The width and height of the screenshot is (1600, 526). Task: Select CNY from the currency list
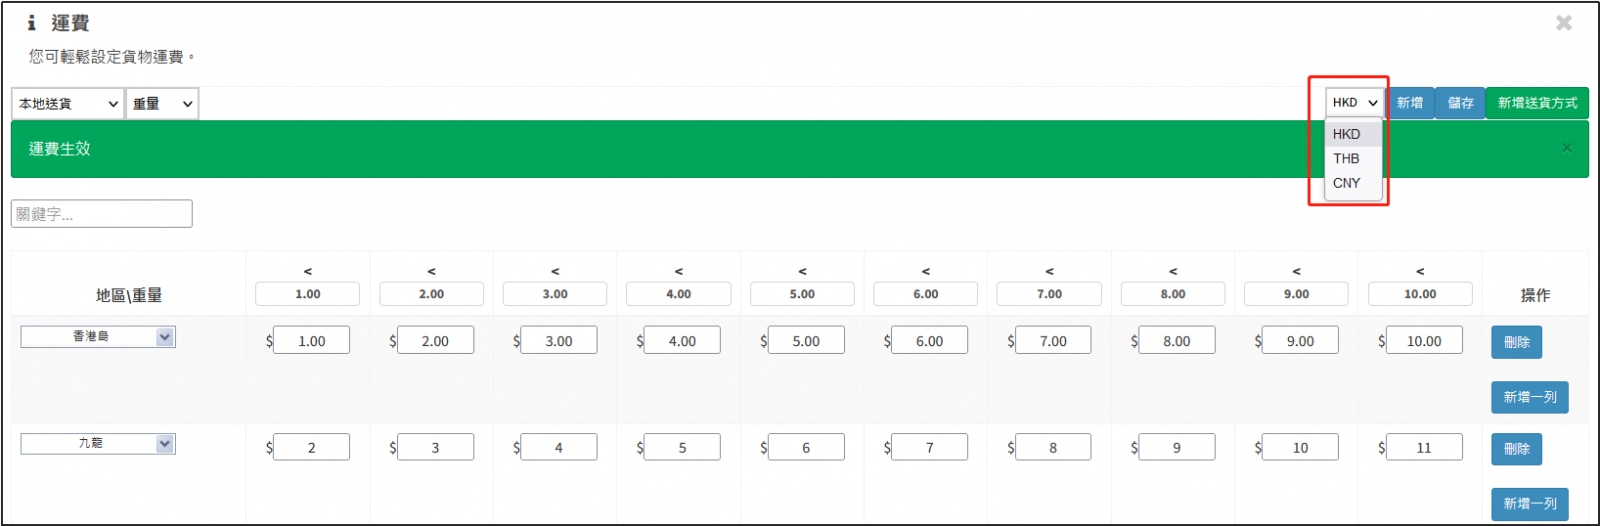[x=1347, y=183]
